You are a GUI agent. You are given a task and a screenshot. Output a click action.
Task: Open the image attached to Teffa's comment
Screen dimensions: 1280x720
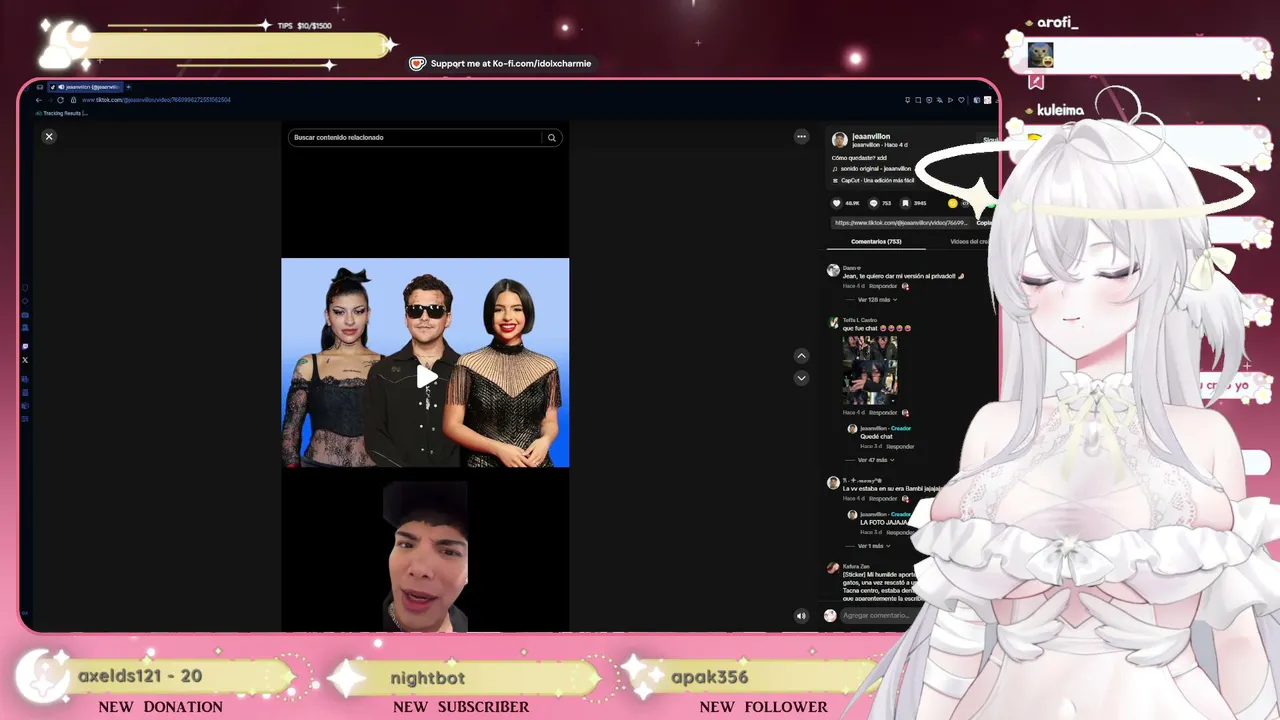pyautogui.click(x=870, y=370)
